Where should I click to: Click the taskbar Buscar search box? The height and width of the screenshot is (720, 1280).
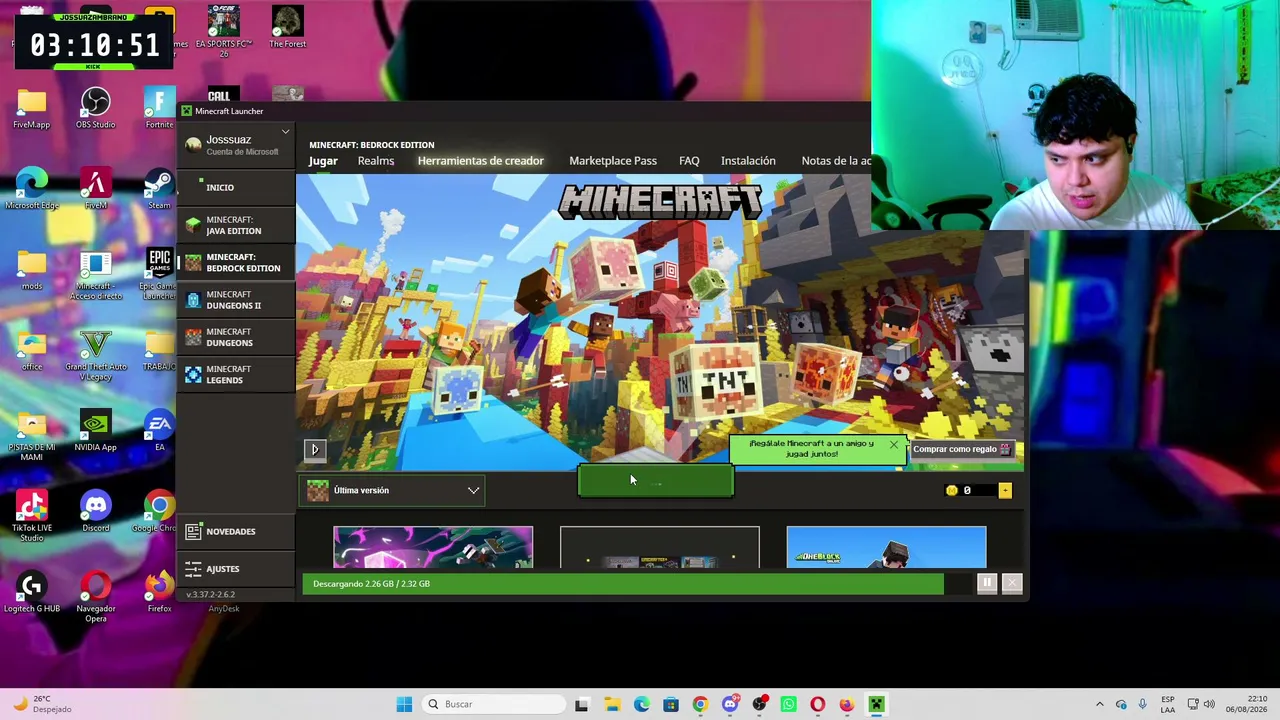pos(495,704)
